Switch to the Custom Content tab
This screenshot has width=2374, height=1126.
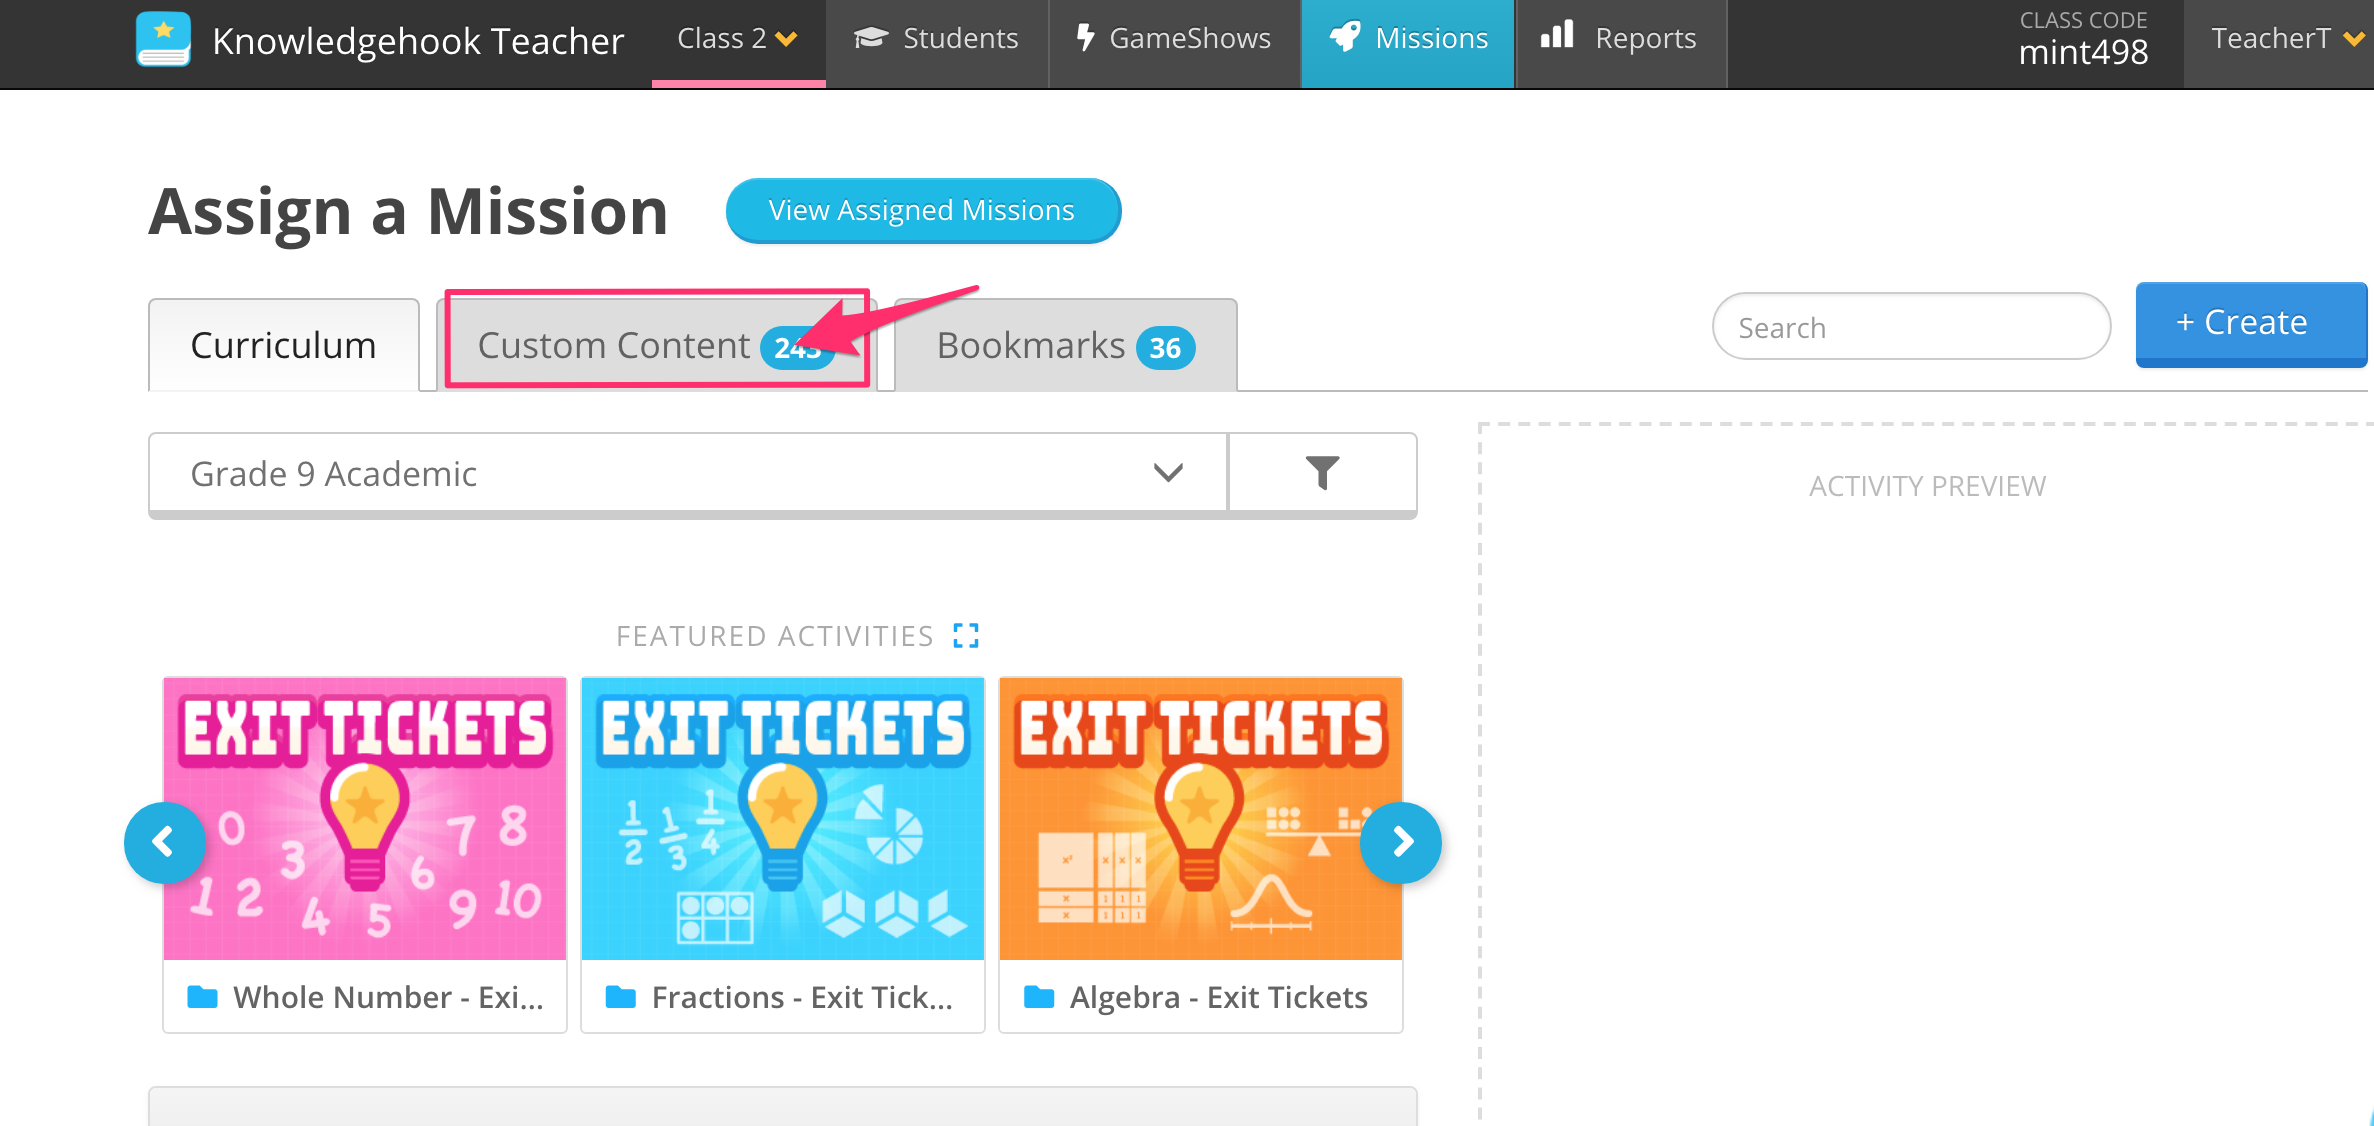tap(657, 346)
